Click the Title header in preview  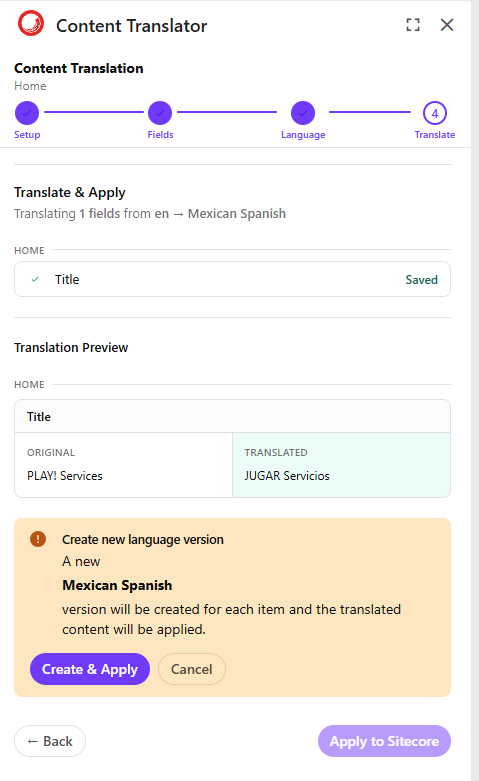click(39, 417)
